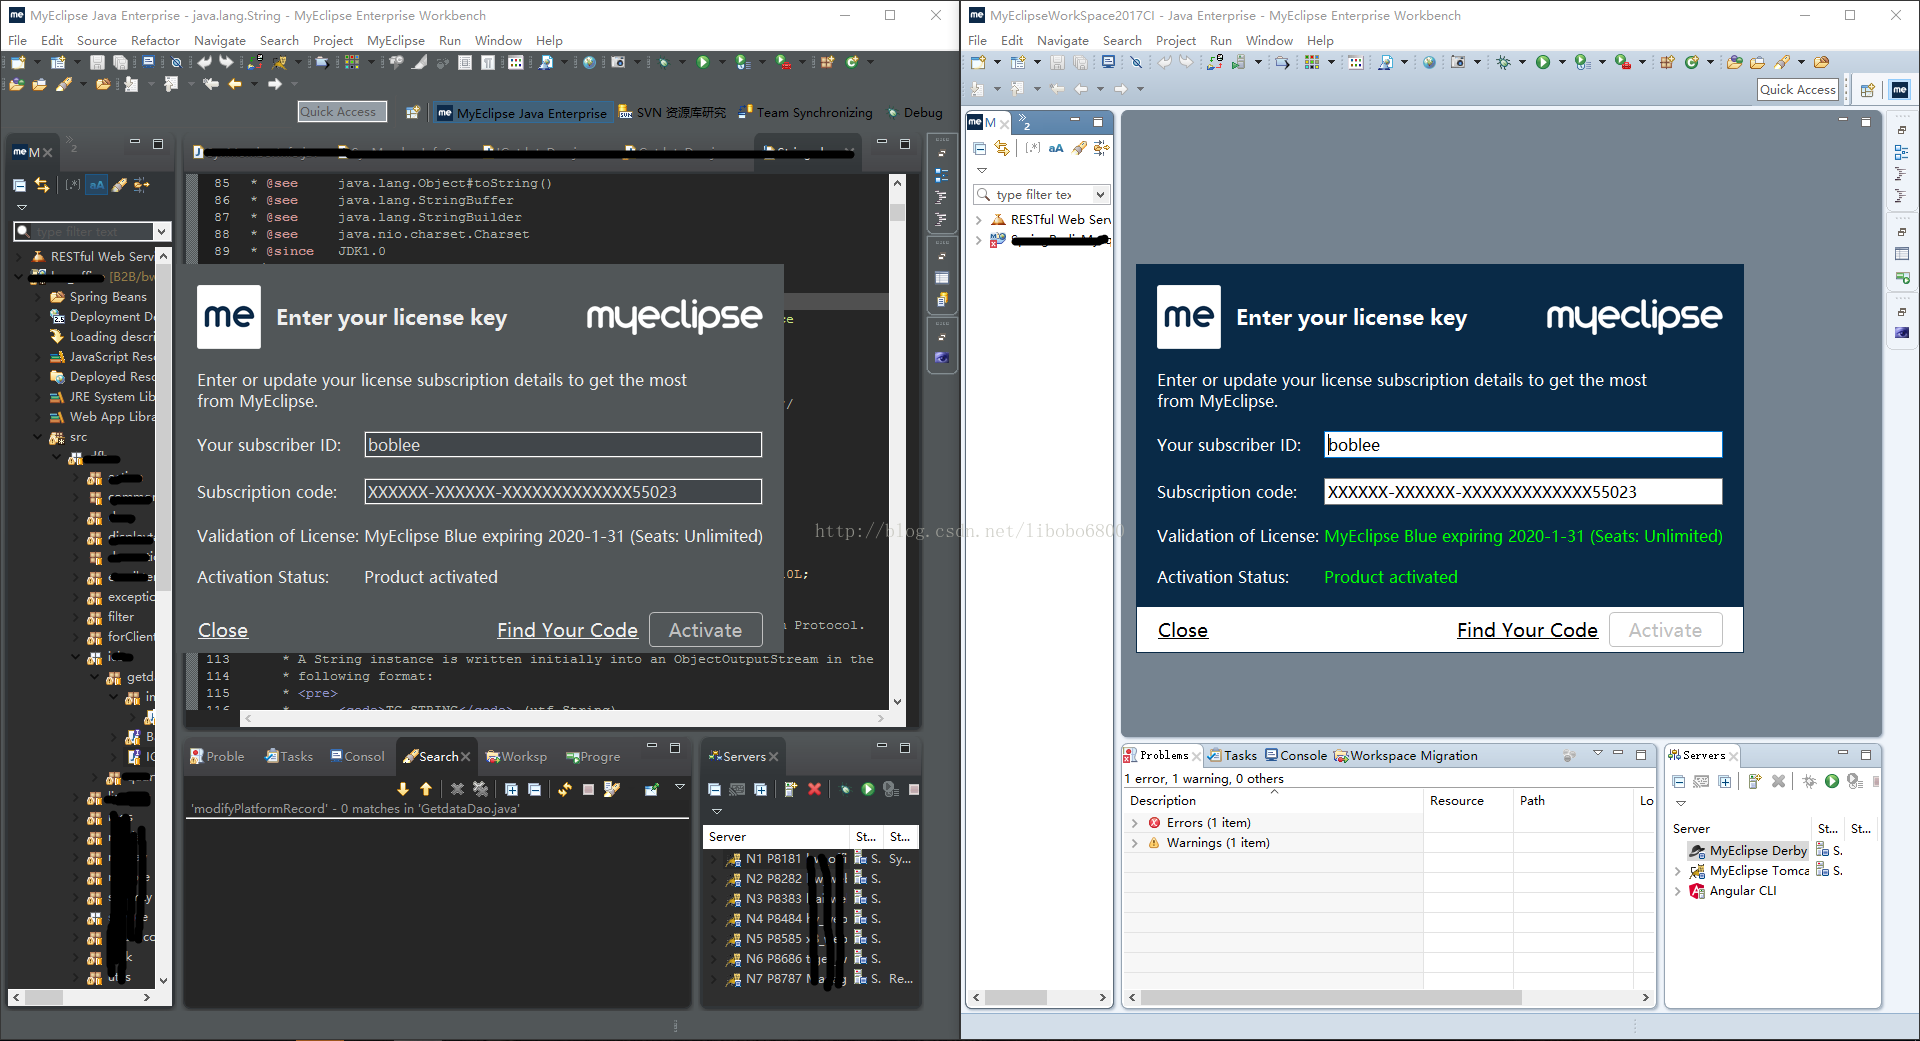Click the Save icon in left window toolbar
Viewport: 1920px width, 1041px height.
point(97,62)
